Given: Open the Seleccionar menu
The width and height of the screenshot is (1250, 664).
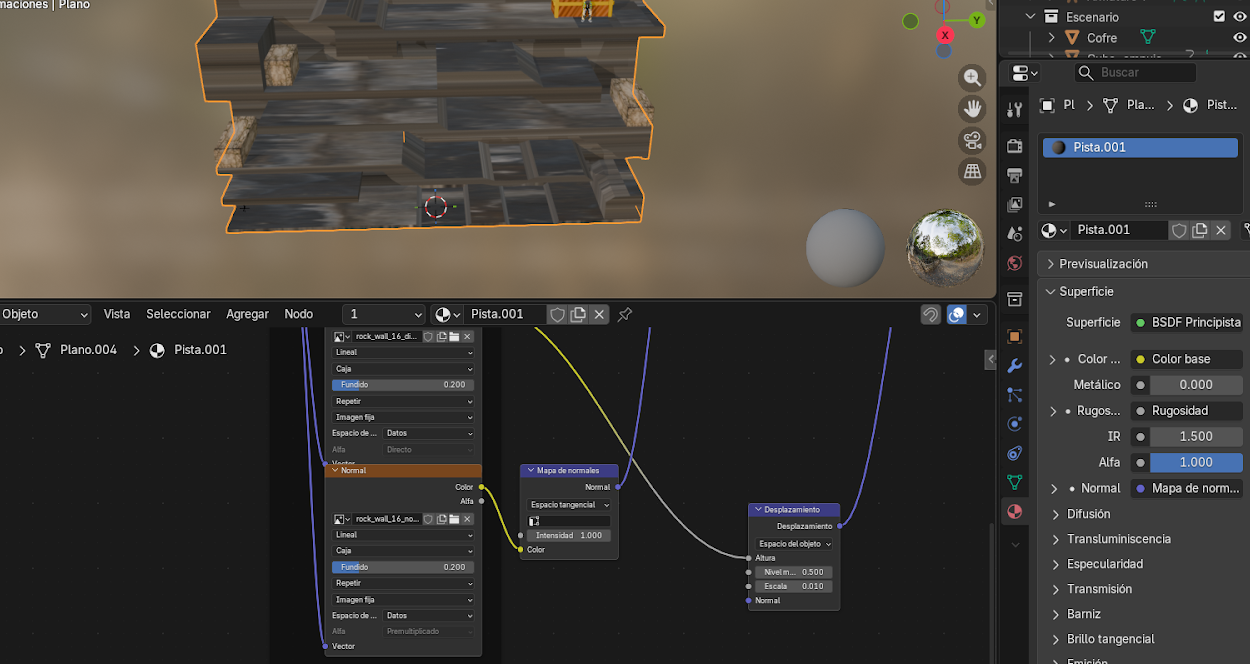Looking at the screenshot, I should [178, 314].
